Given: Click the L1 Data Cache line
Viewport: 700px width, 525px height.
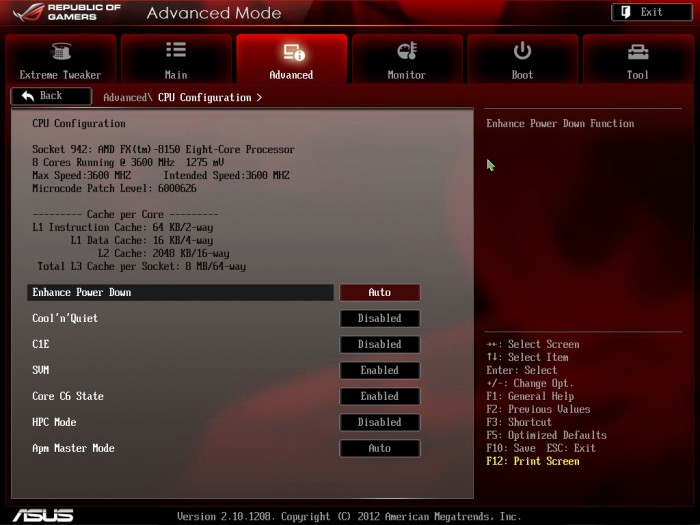Looking at the screenshot, I should (x=142, y=241).
